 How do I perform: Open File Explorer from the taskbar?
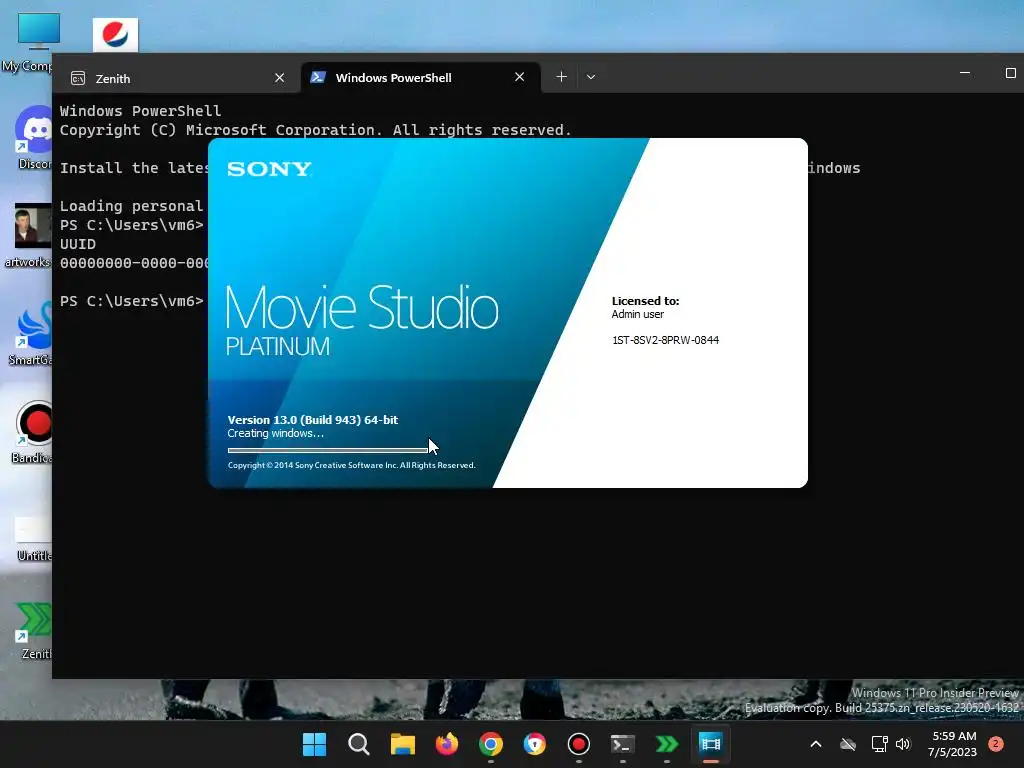pos(402,744)
